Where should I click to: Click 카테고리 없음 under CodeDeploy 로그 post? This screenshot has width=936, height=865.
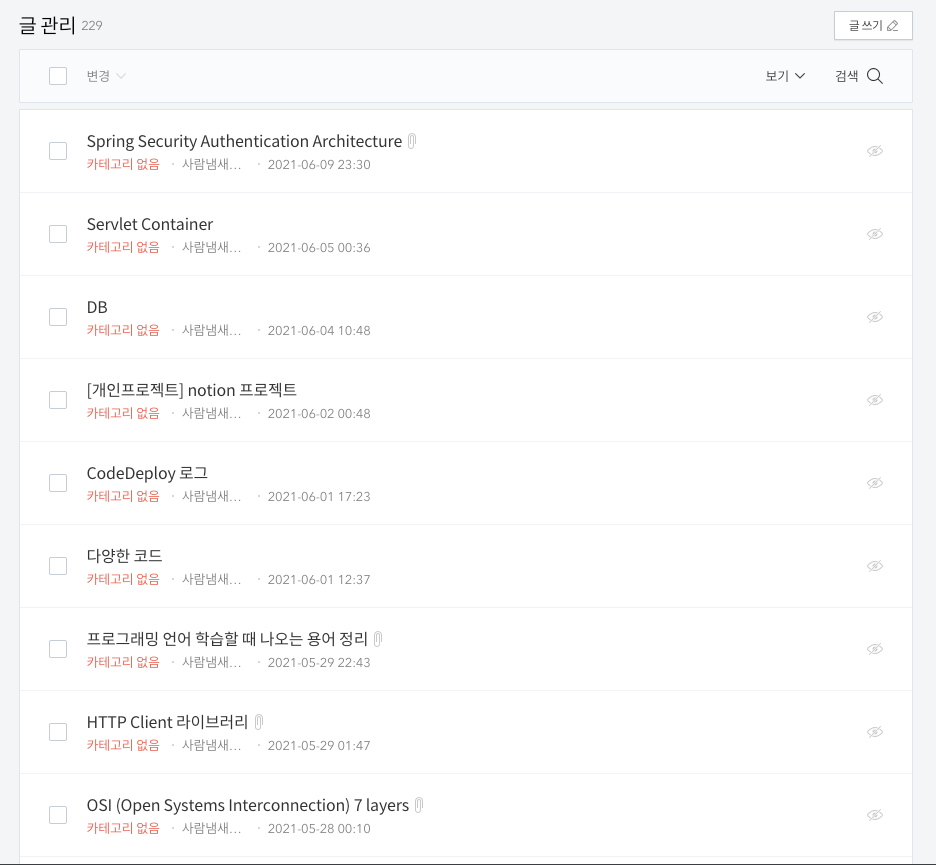coord(123,497)
